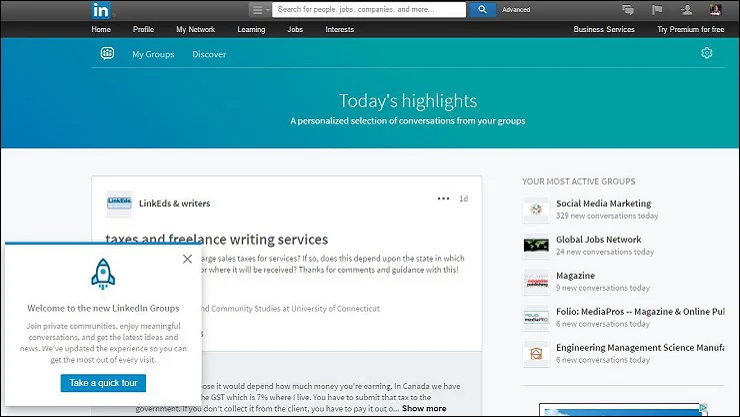The width and height of the screenshot is (740, 417).
Task: Open the post's three-dot options menu
Action: [443, 199]
